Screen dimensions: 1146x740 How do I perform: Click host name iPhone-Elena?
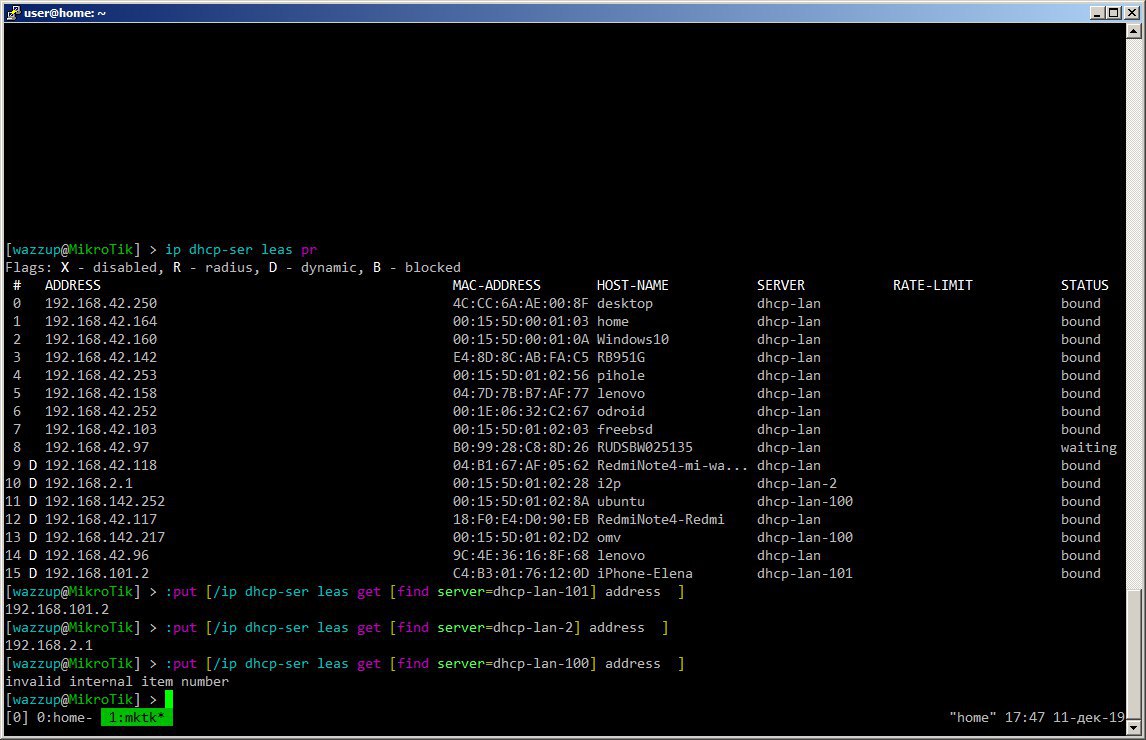[645, 573]
